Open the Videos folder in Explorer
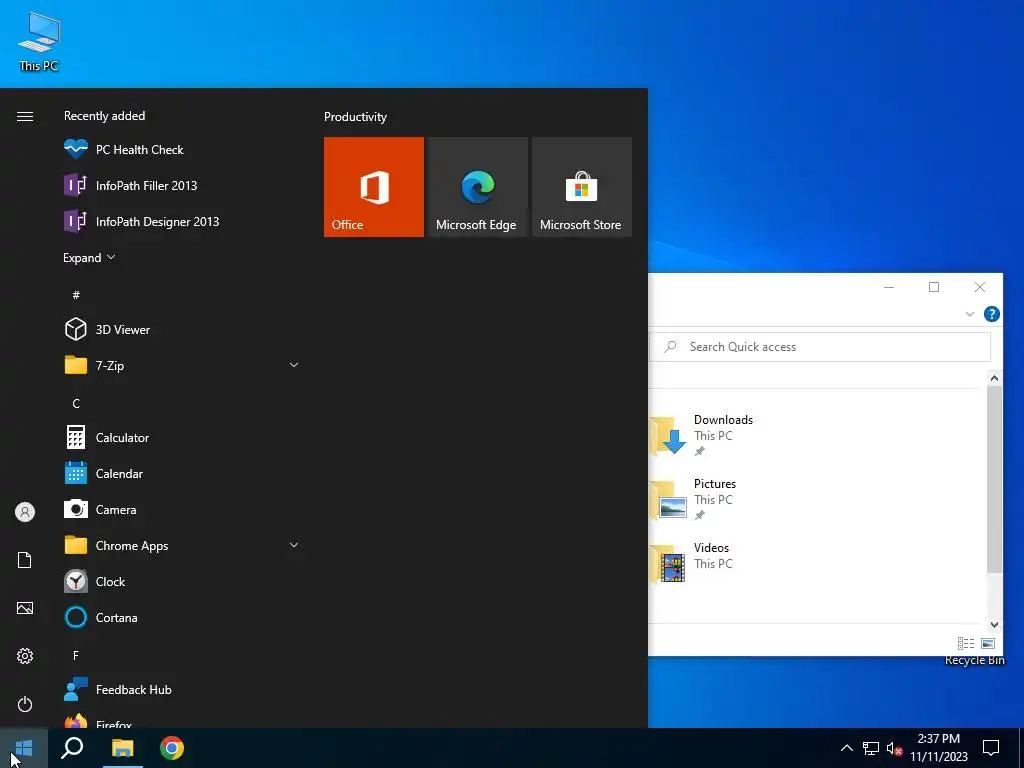The height and width of the screenshot is (768, 1024). (x=692, y=563)
